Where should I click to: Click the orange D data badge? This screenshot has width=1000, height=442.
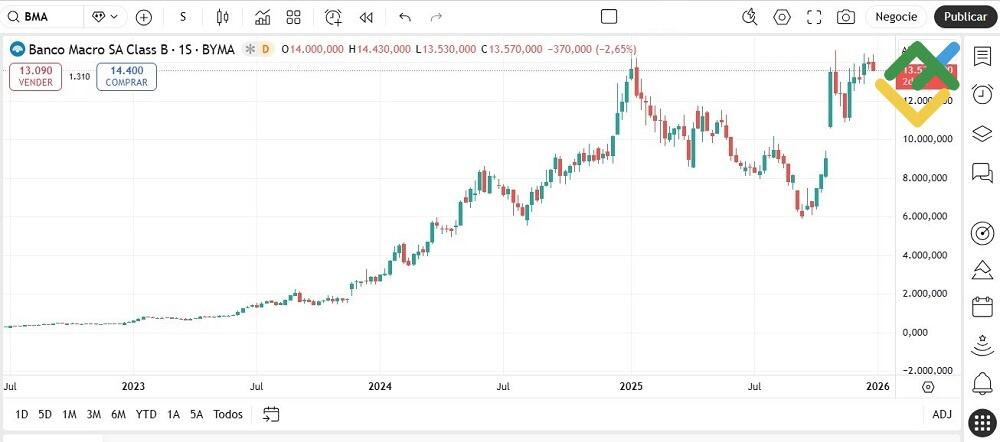(x=265, y=49)
